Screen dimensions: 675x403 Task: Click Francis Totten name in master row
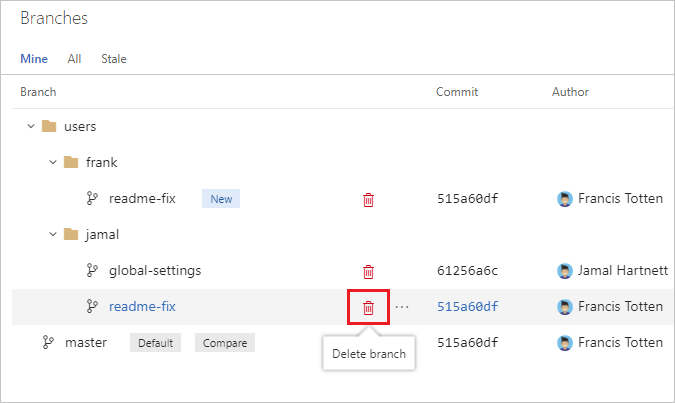point(620,342)
